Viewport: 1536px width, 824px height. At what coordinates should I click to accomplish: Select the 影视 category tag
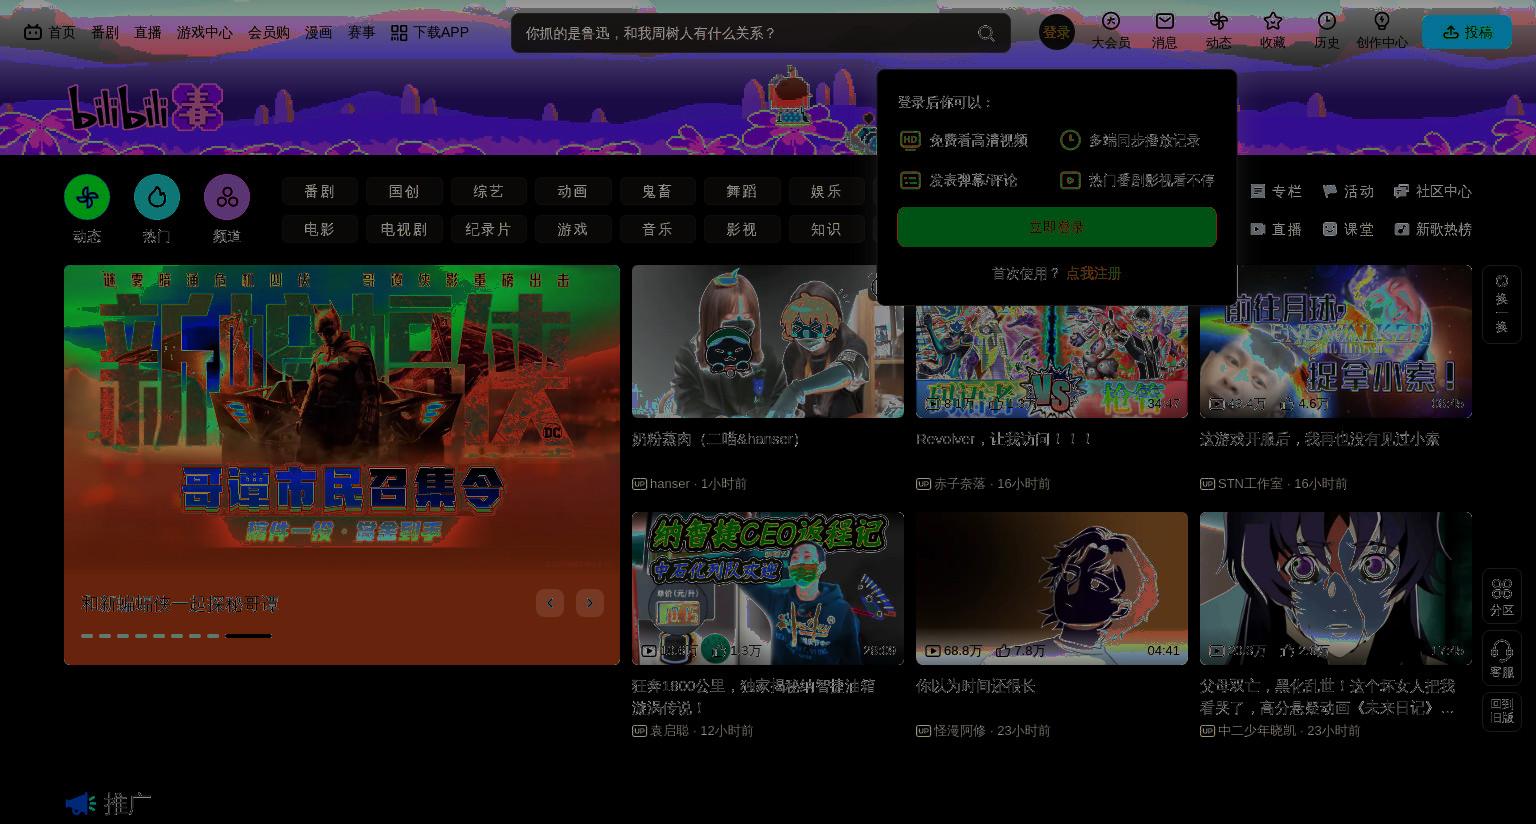741,229
